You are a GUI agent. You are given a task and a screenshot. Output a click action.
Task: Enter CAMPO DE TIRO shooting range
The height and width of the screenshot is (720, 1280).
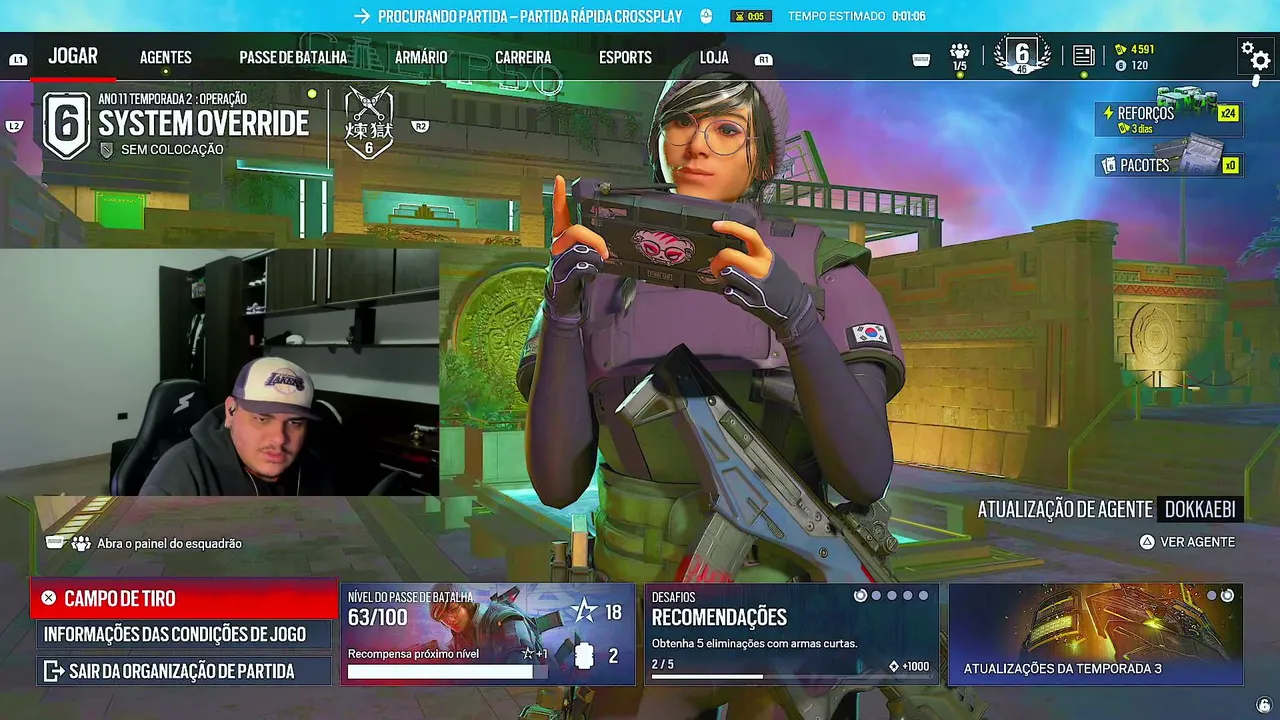pyautogui.click(x=185, y=598)
